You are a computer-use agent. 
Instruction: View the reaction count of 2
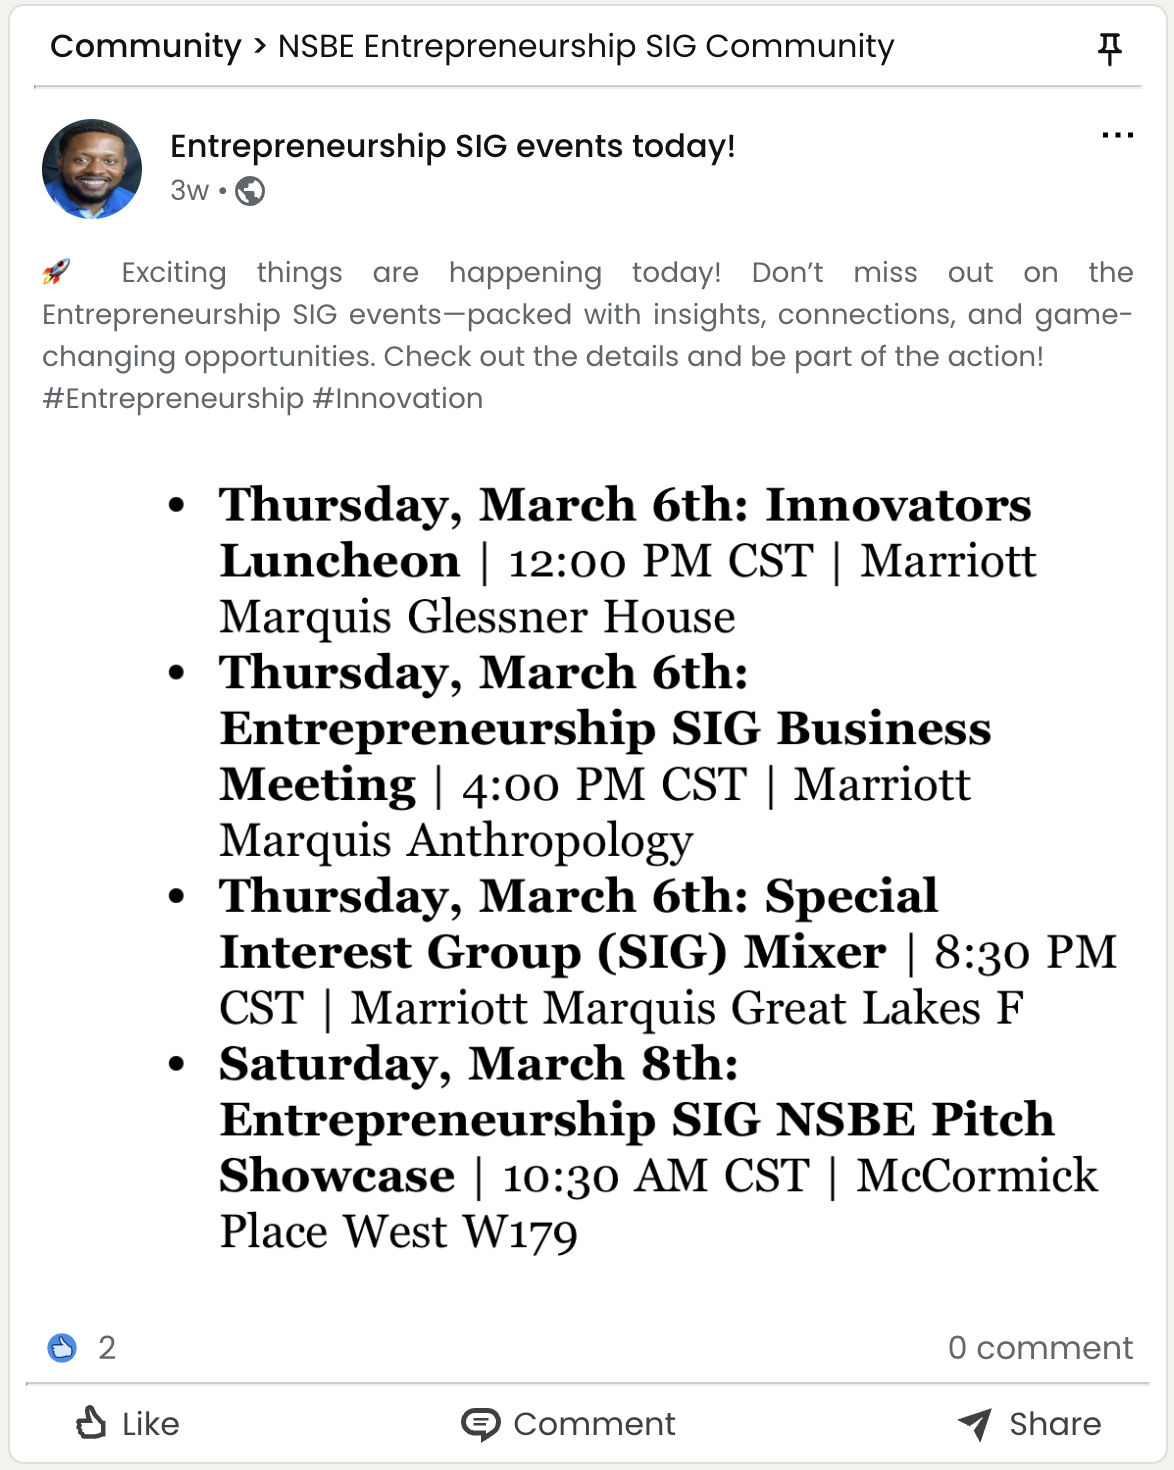[x=107, y=1348]
